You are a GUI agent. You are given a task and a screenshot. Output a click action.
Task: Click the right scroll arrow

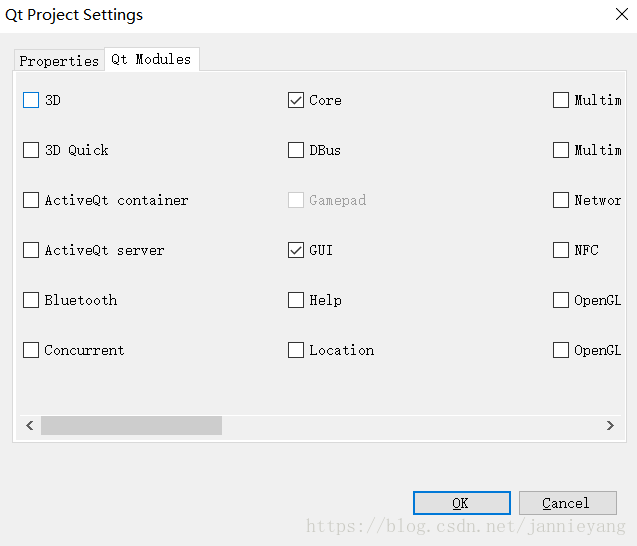(x=610, y=425)
